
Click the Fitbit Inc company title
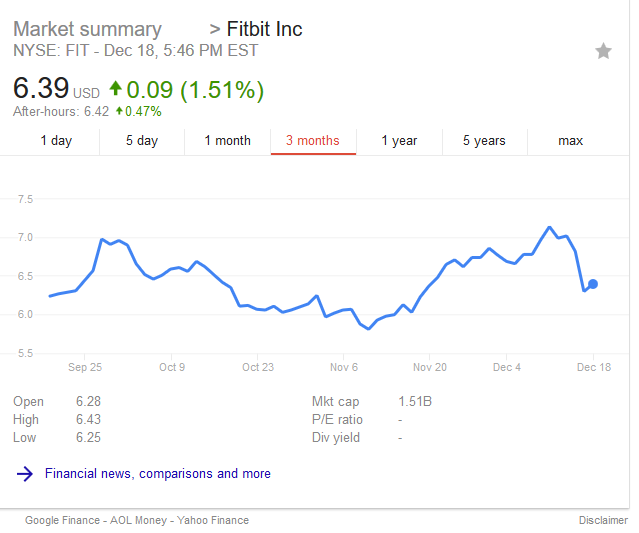coord(264,29)
